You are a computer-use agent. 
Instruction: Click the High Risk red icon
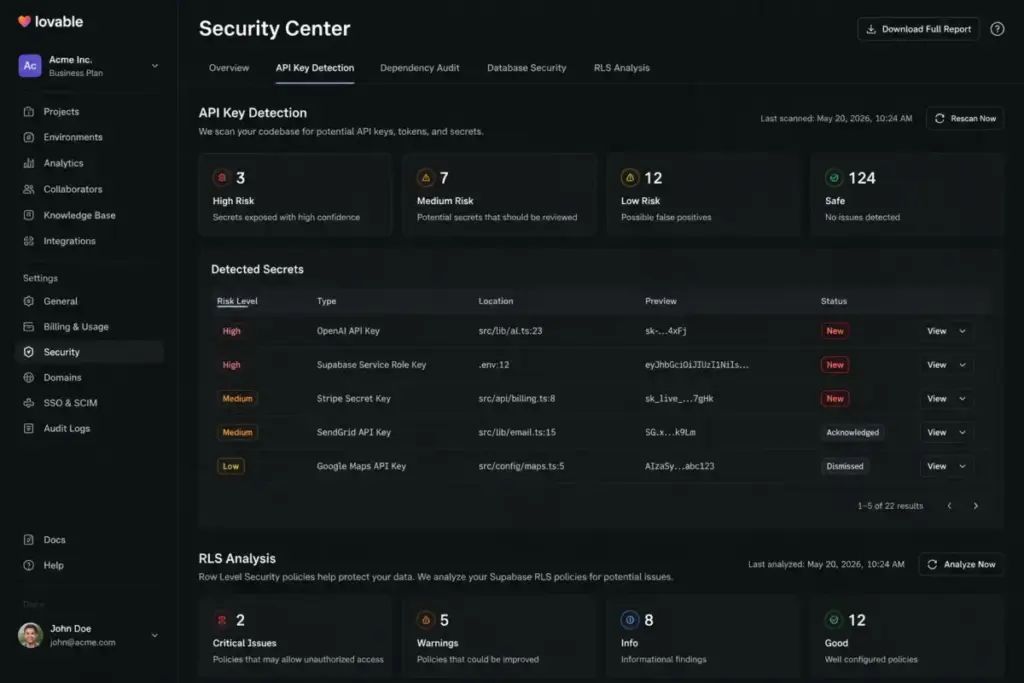(221, 178)
